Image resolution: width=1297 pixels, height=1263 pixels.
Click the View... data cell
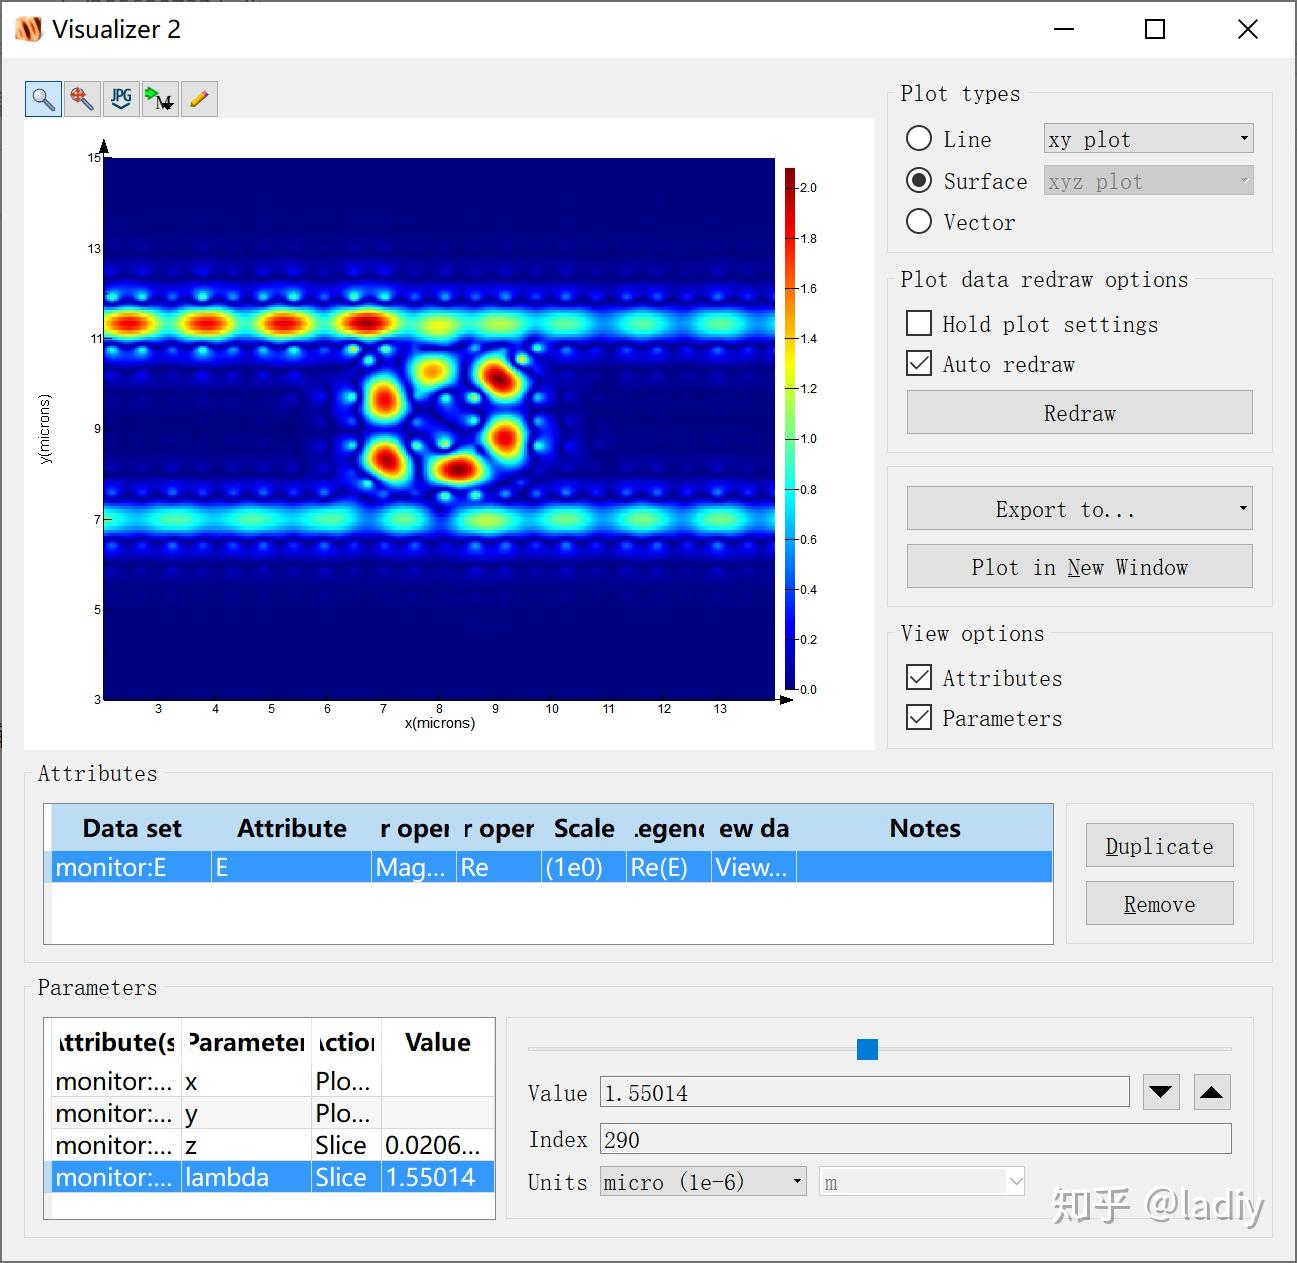753,867
